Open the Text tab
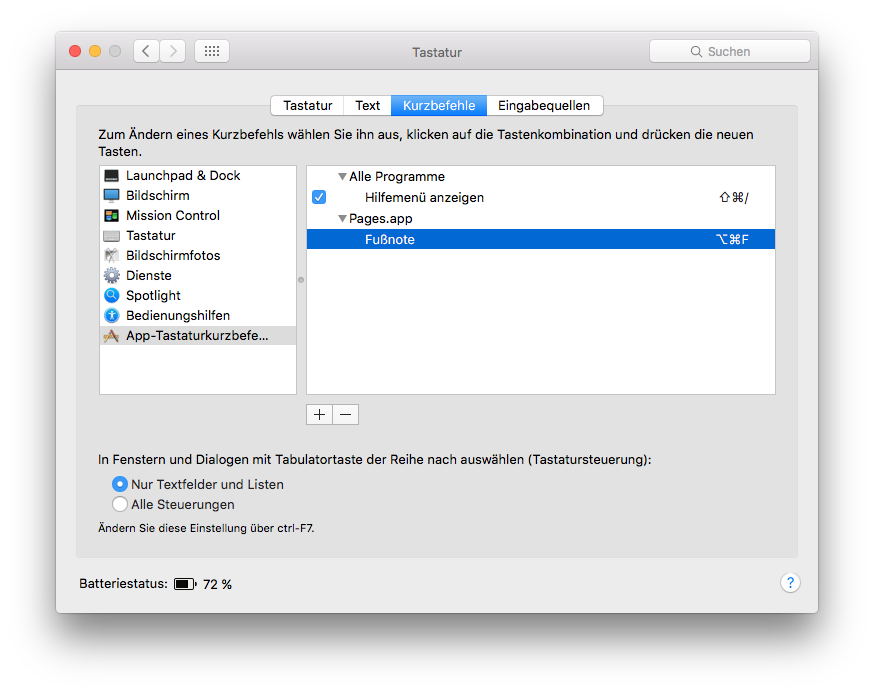The height and width of the screenshot is (693, 874). 367,105
